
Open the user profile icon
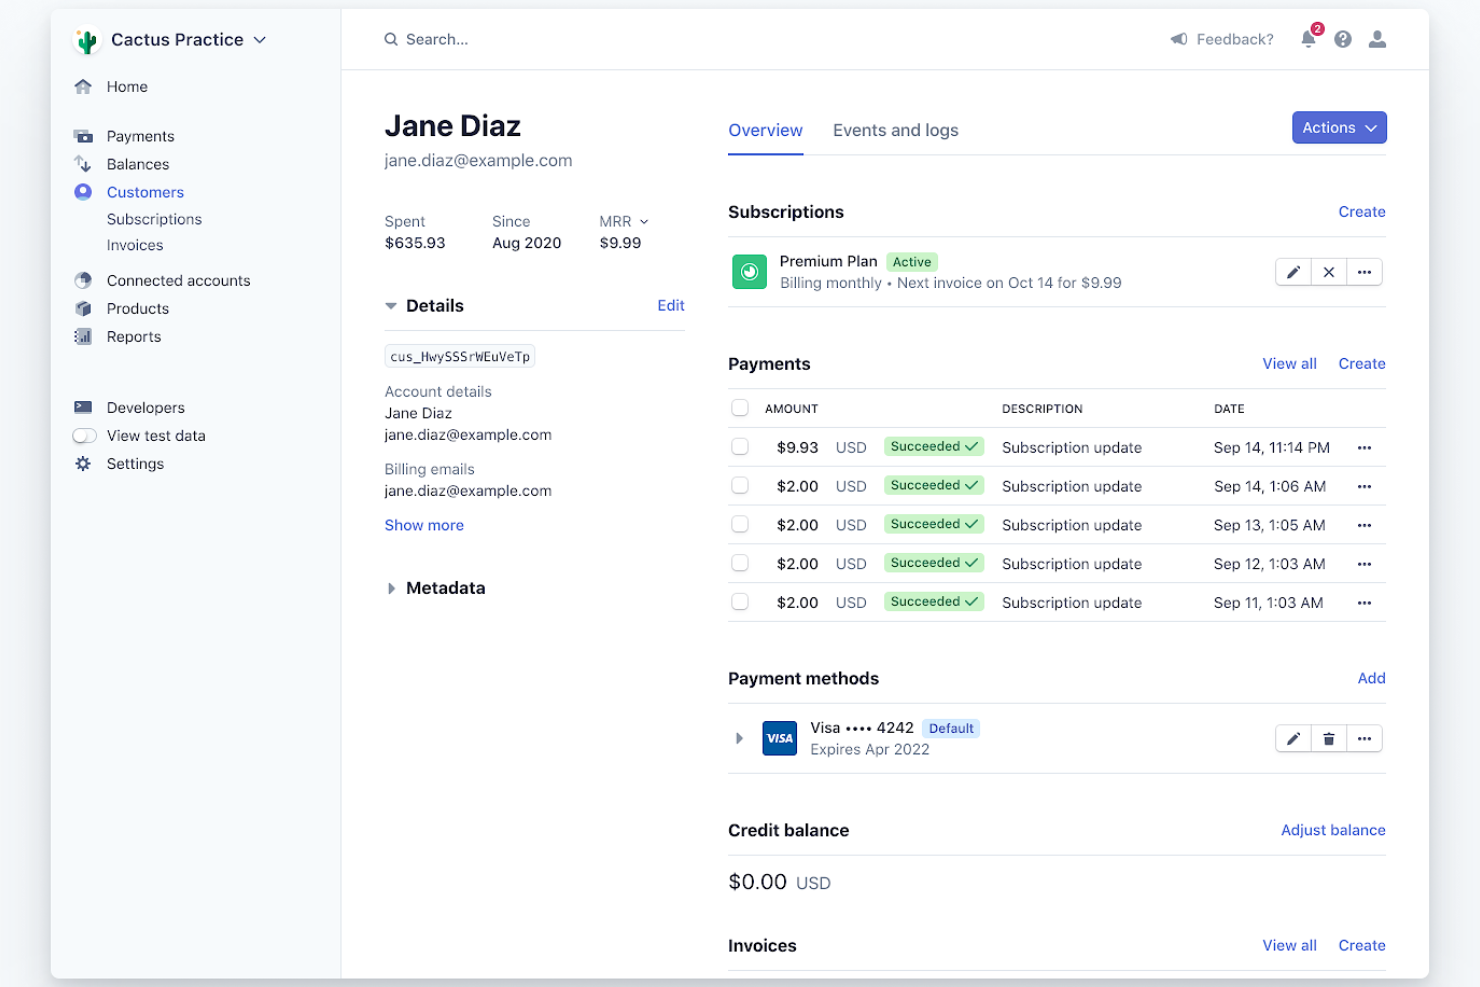coord(1377,39)
